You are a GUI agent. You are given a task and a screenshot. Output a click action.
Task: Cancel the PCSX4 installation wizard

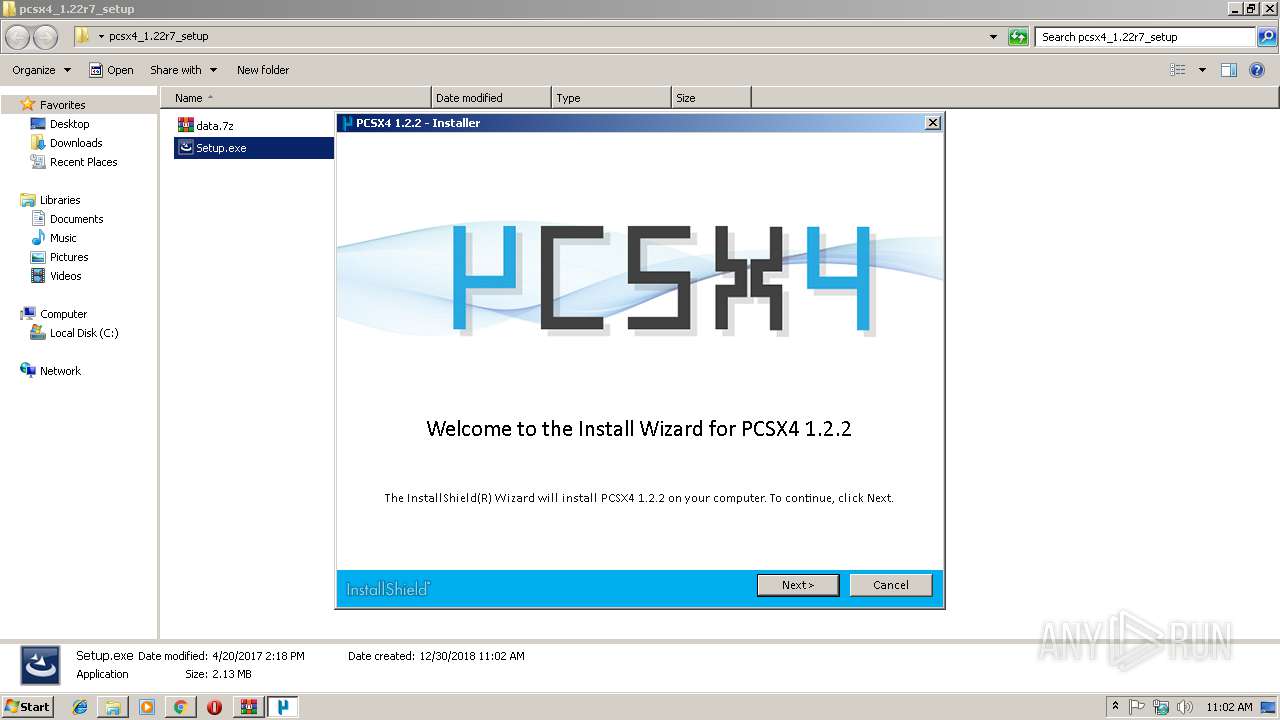[x=890, y=585]
